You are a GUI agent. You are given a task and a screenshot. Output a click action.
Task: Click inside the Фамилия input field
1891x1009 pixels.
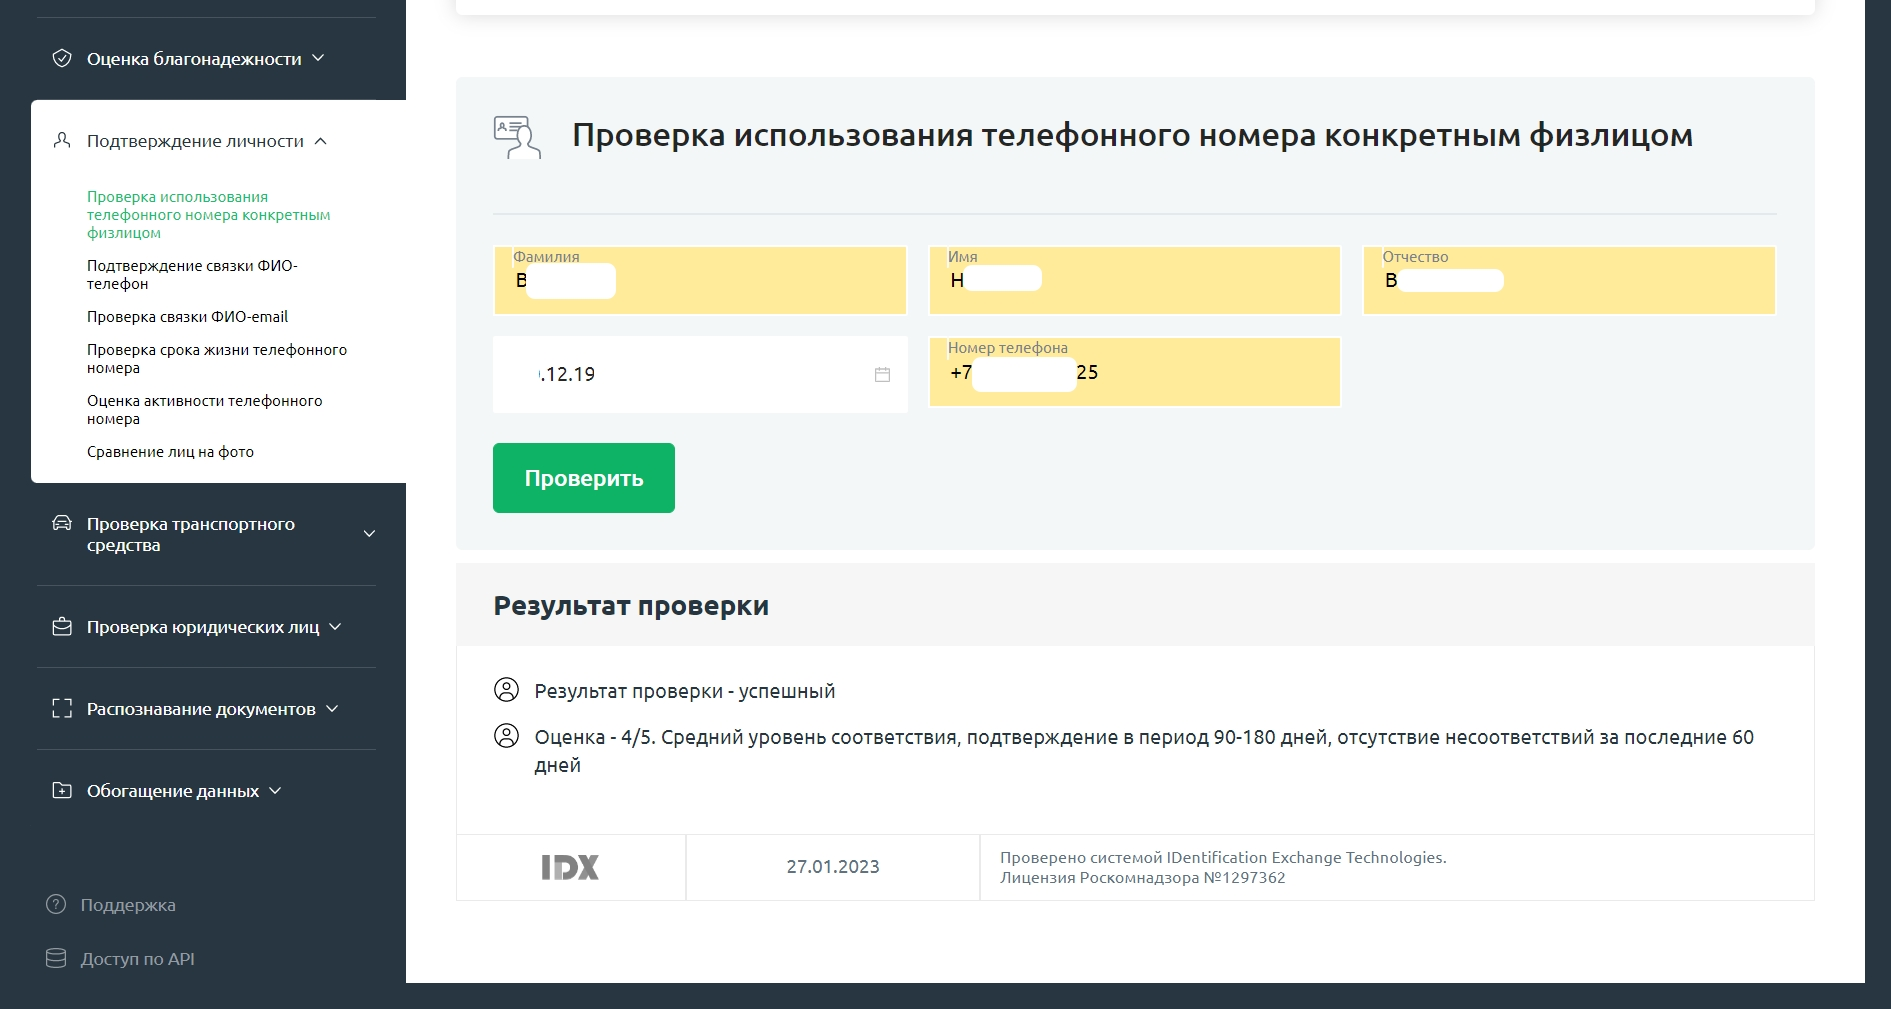click(699, 281)
